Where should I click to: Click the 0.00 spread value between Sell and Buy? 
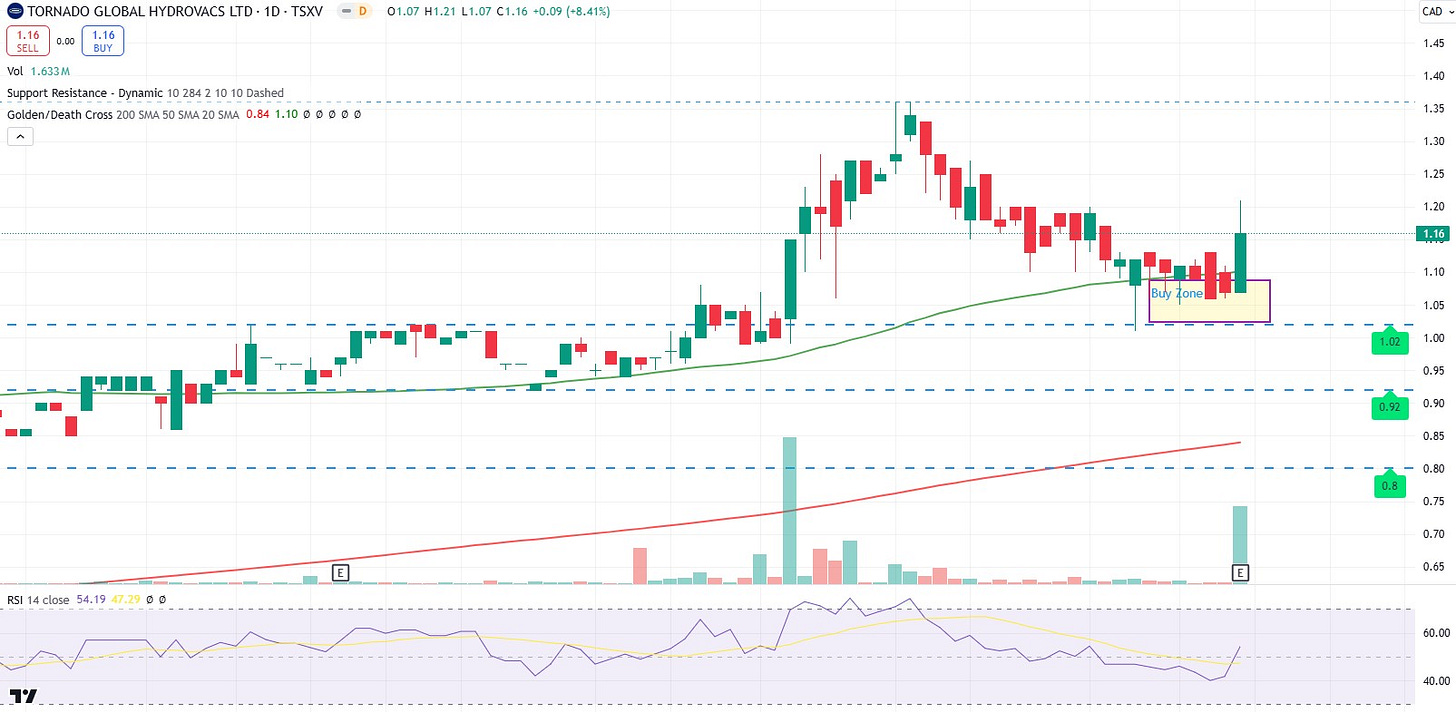(64, 42)
